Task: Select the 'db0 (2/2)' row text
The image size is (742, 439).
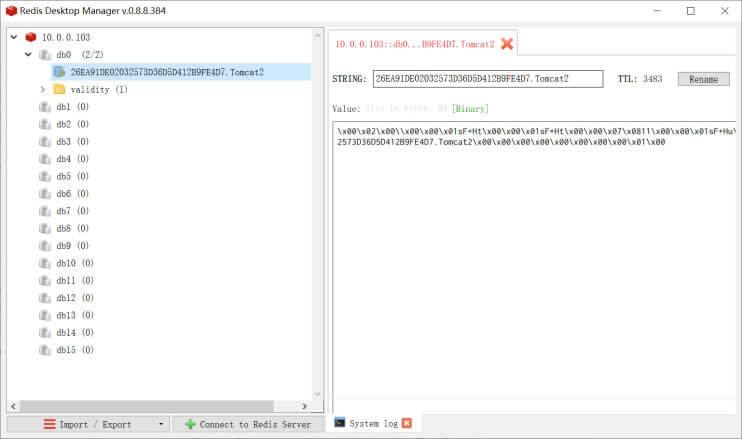Action: click(80, 55)
